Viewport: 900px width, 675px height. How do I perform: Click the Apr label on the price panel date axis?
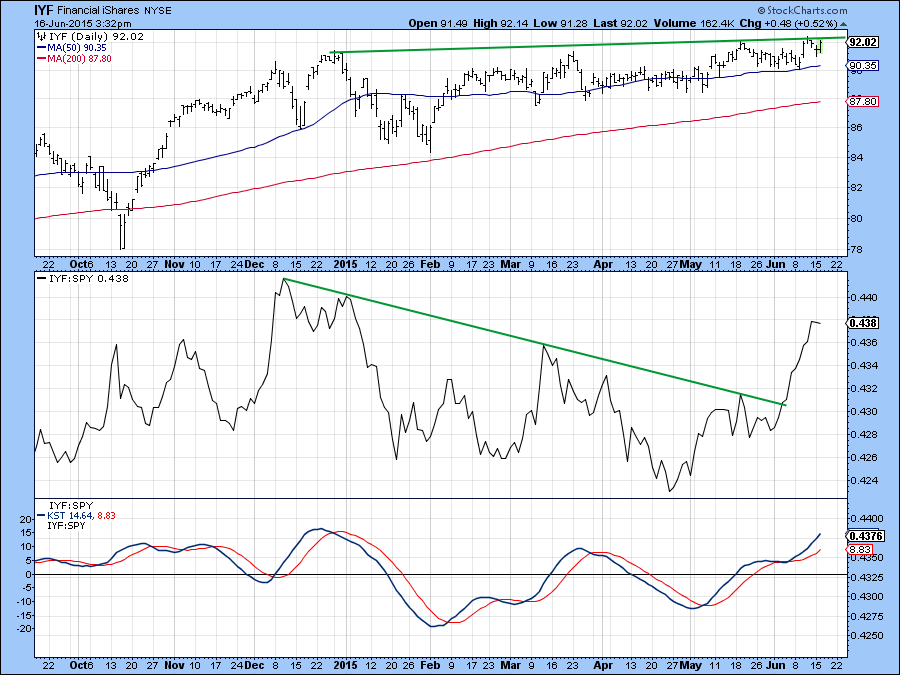603,265
